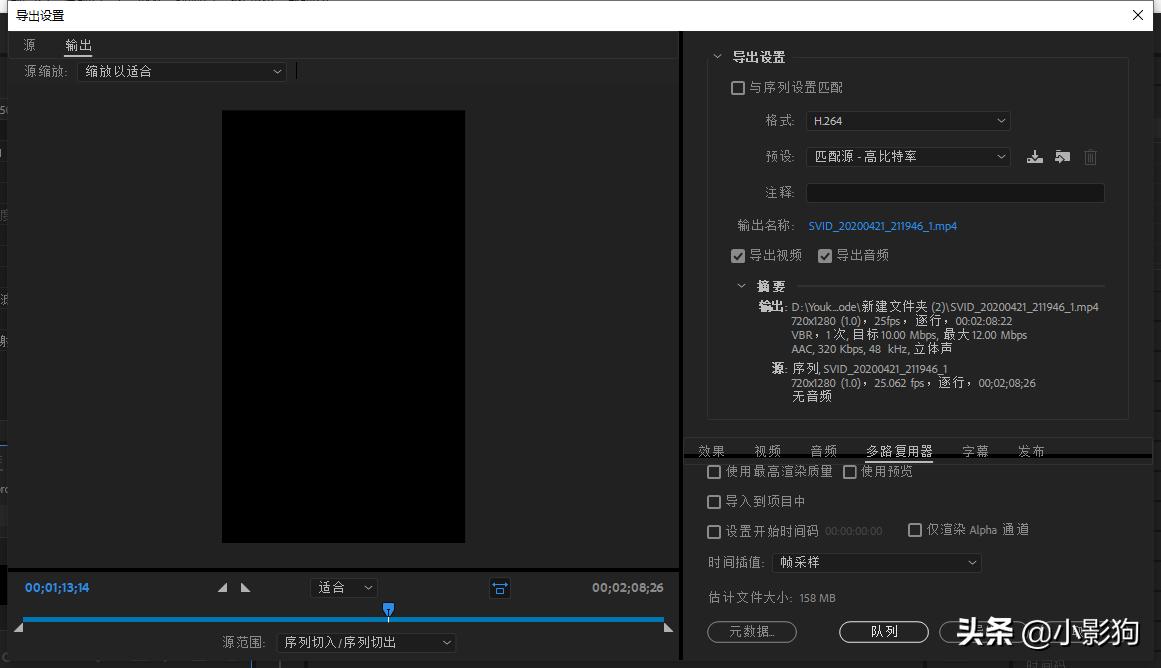Set the in point marker icon
The image size is (1161, 668).
pyautogui.click(x=223, y=587)
